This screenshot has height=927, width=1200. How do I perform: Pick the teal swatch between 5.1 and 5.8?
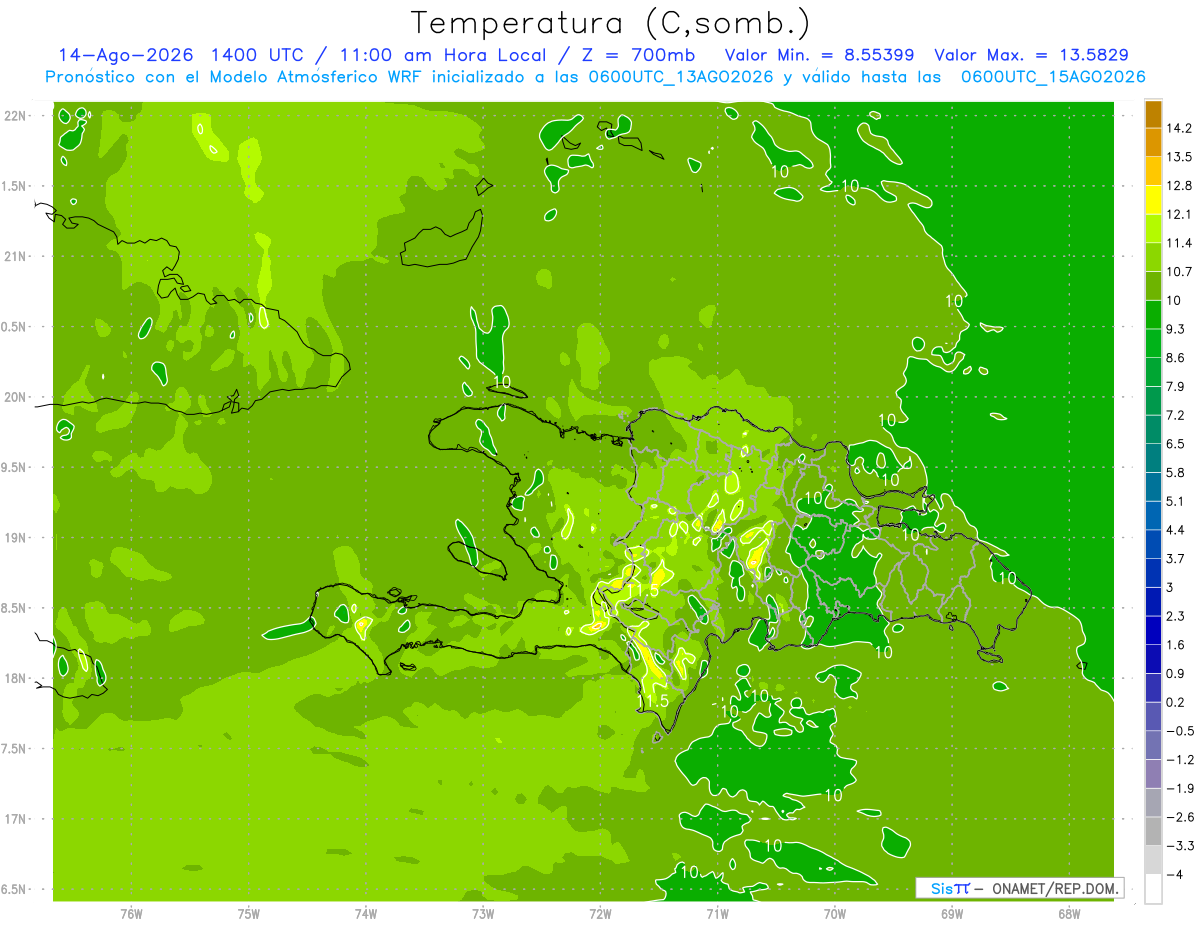[x=1153, y=488]
